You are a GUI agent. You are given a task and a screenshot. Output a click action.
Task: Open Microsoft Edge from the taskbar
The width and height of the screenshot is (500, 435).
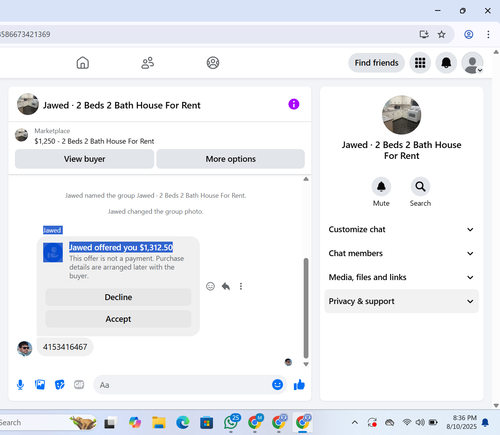point(183,423)
